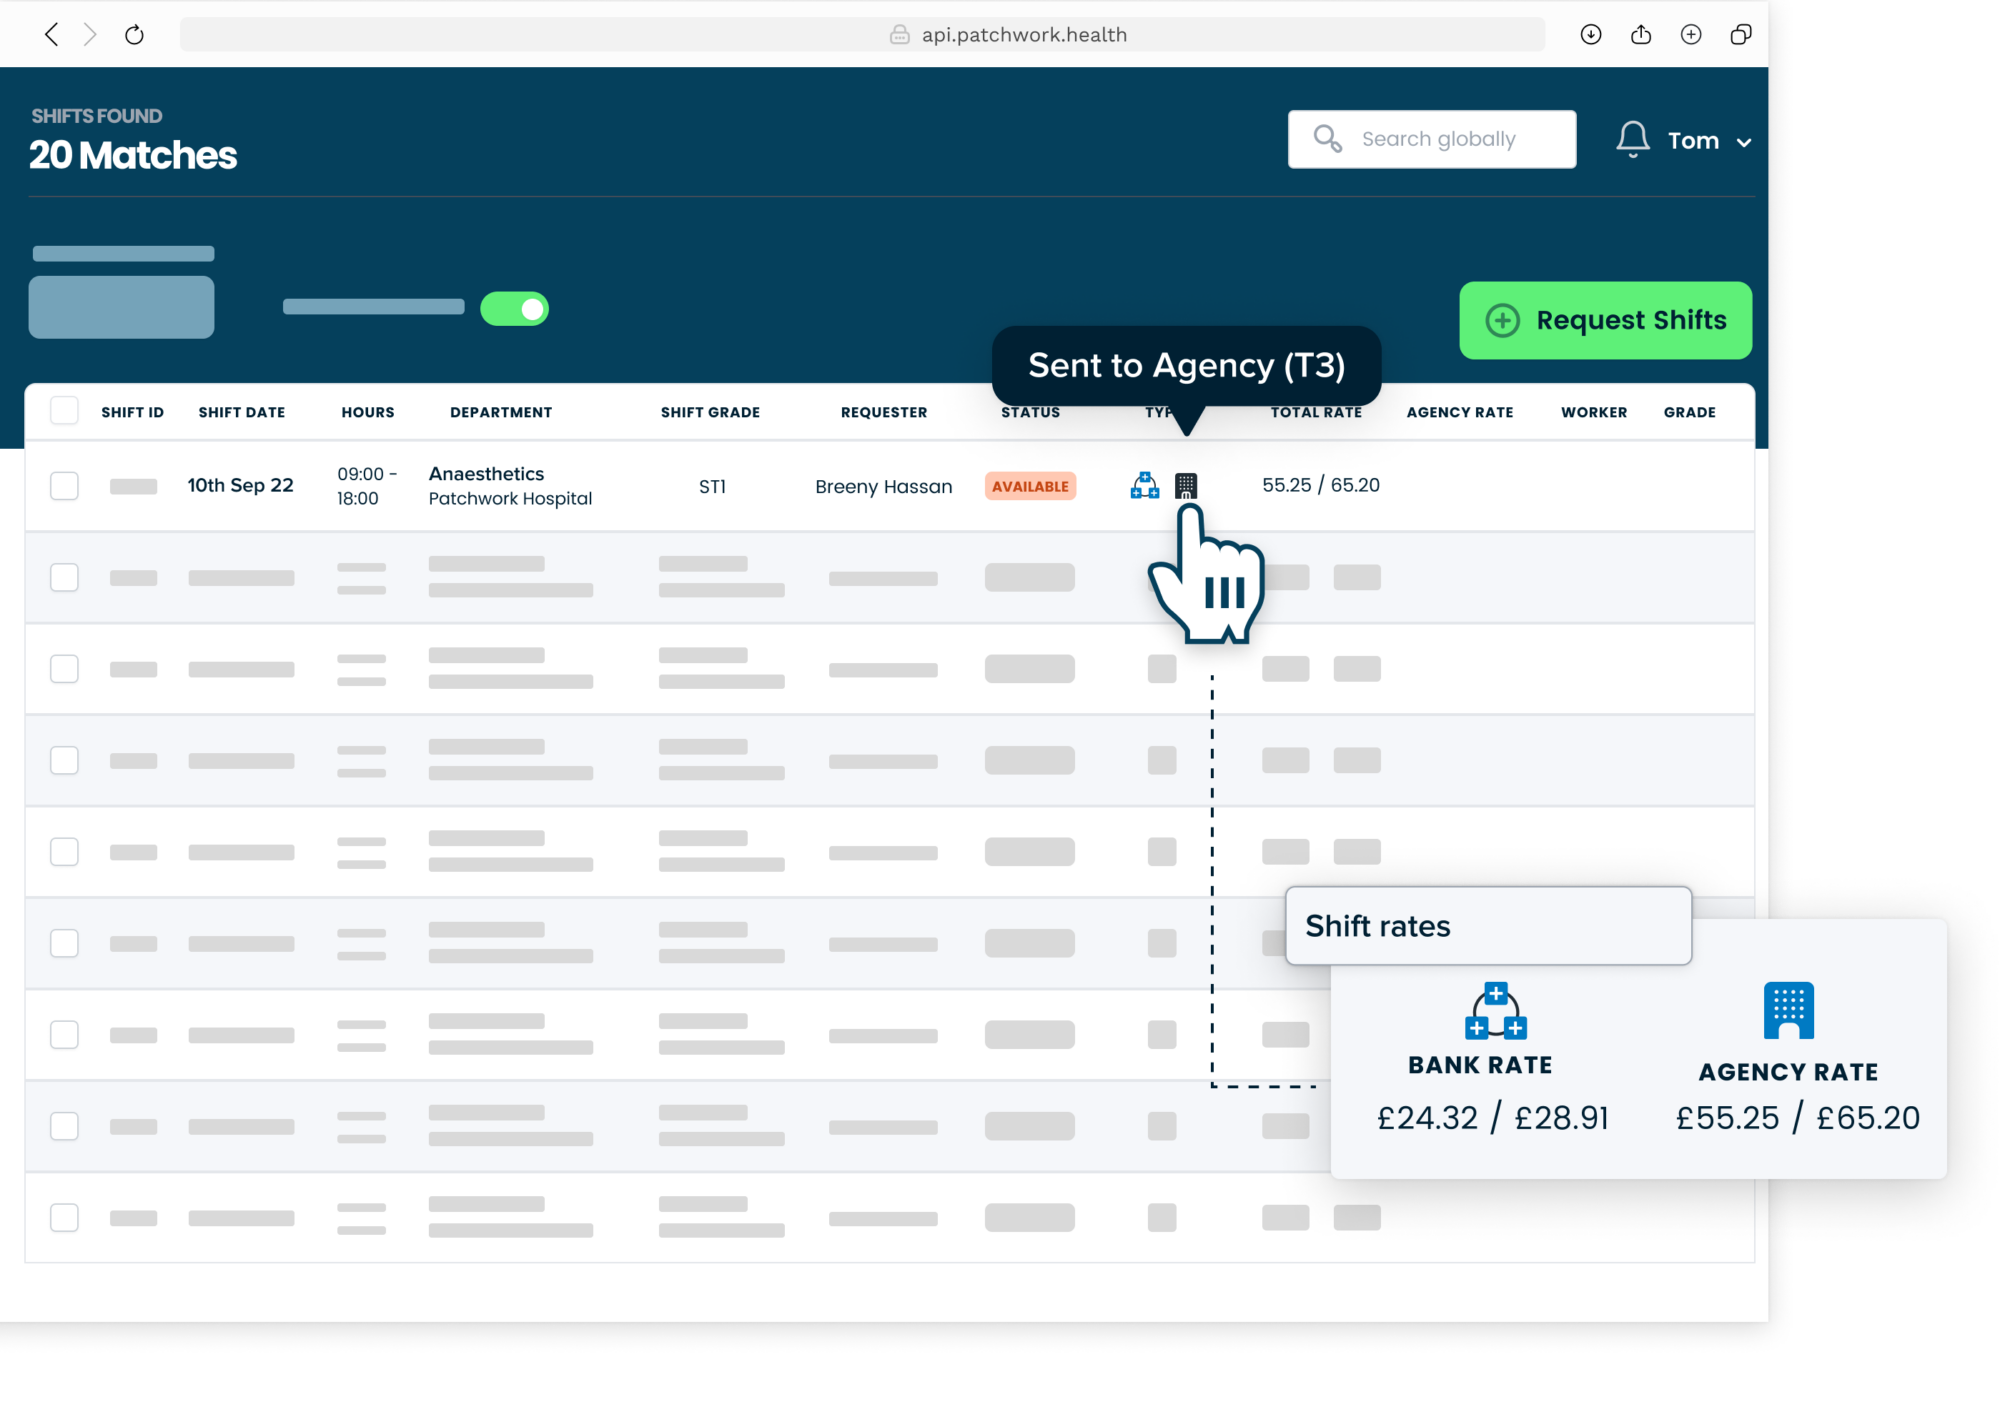Screen dimensions: 2000x1402
Task: Tick the select-all checkbox in table header
Action: (64, 411)
